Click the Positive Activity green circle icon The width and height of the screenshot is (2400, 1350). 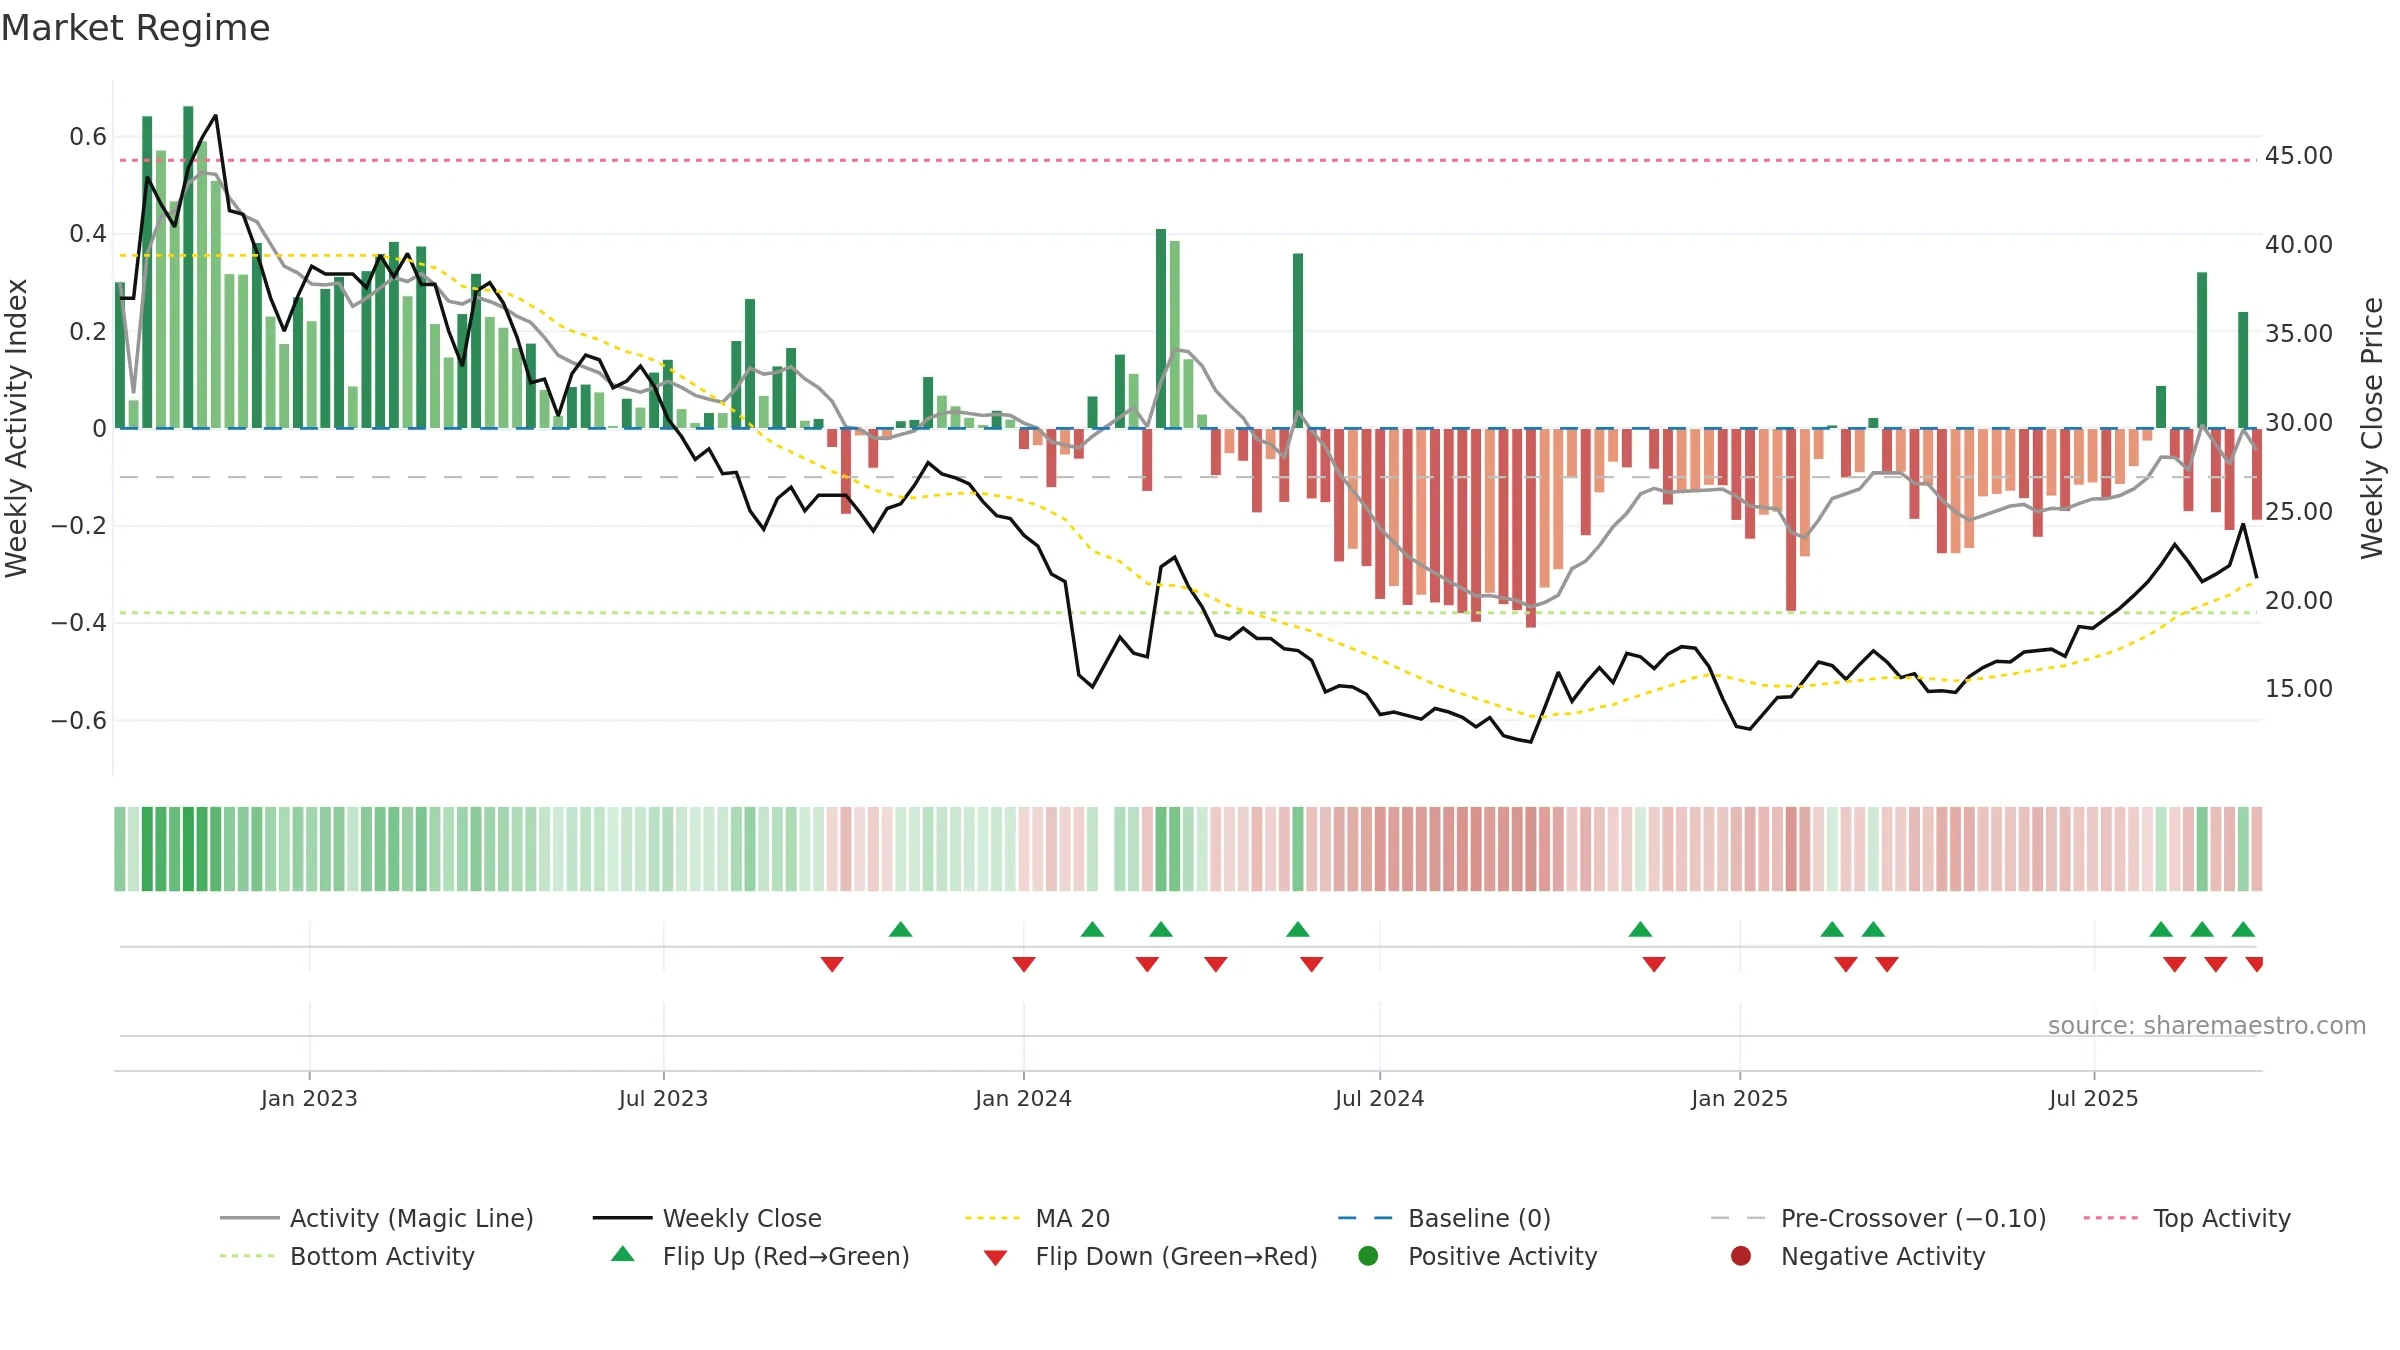pos(1369,1256)
